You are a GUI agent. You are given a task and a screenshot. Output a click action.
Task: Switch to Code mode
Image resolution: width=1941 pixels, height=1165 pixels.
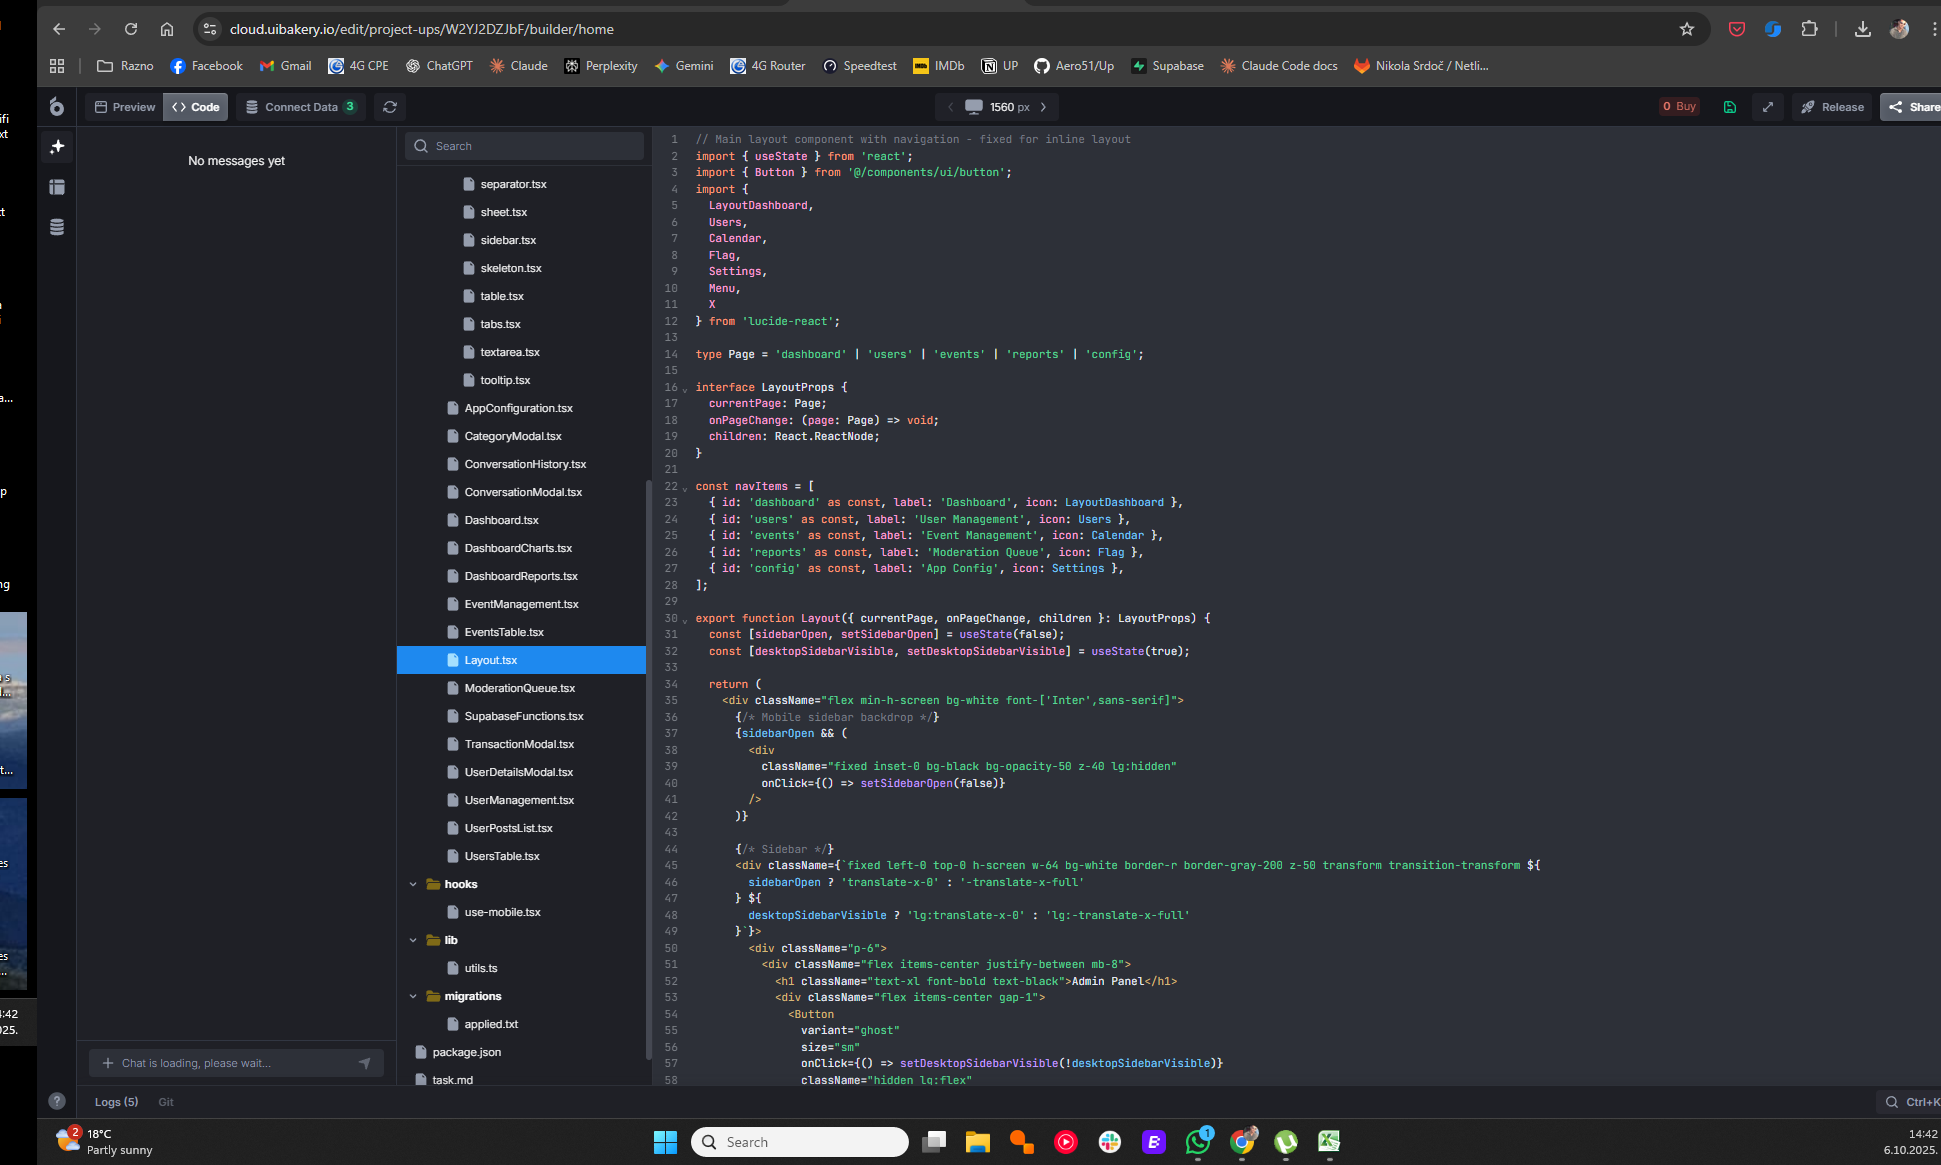point(196,107)
